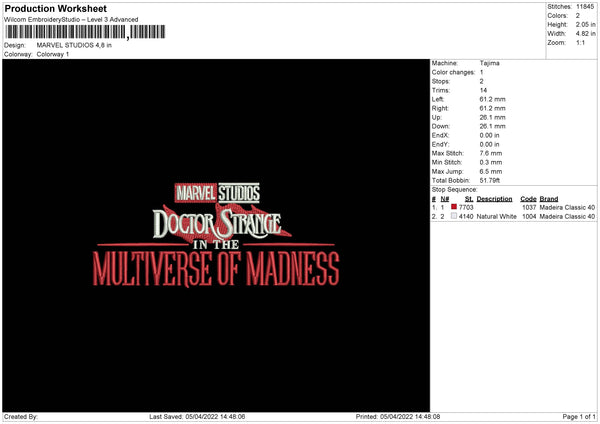600x424 pixels.
Task: Click the Code column header
Action: point(528,199)
